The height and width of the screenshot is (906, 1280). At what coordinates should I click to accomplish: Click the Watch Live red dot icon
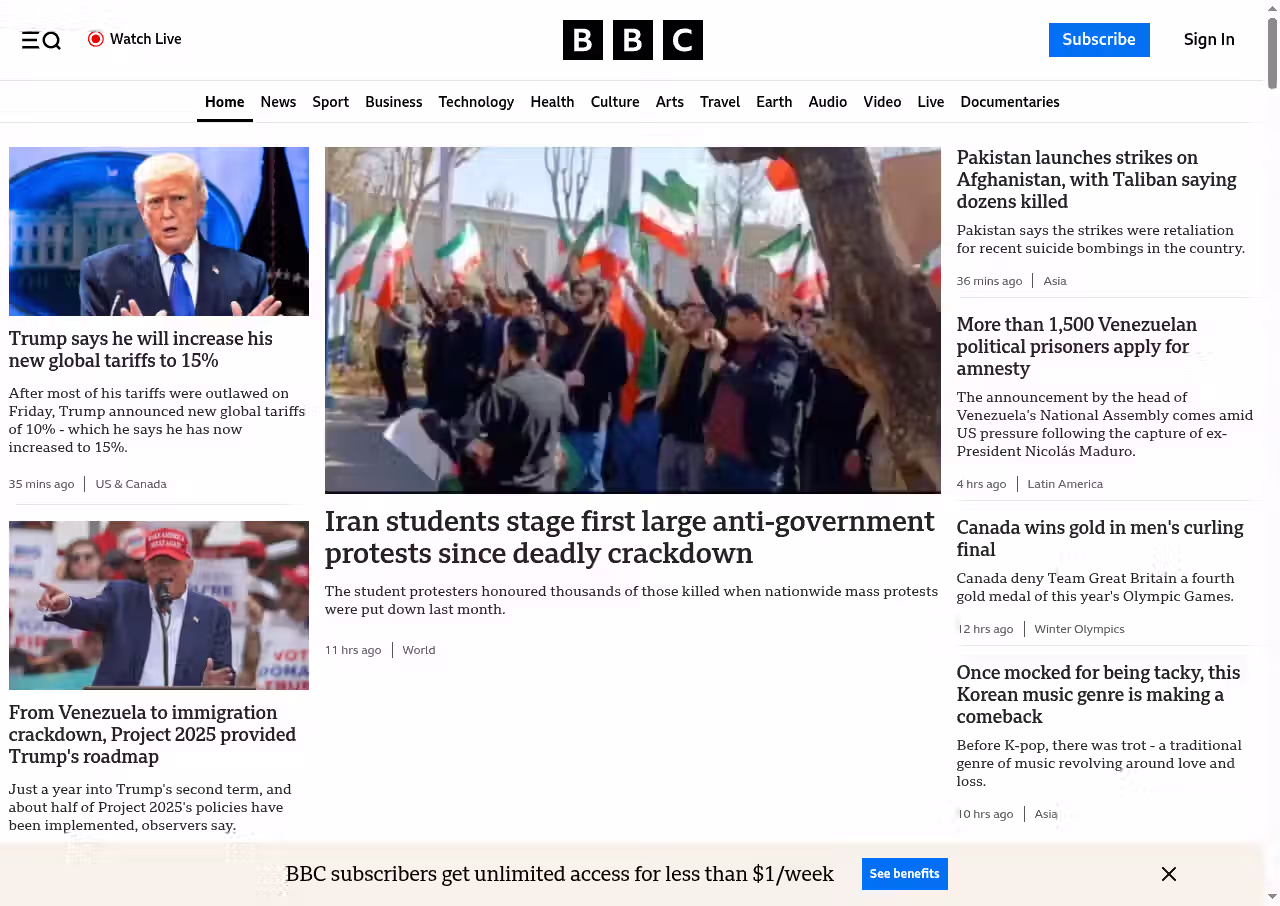click(96, 39)
